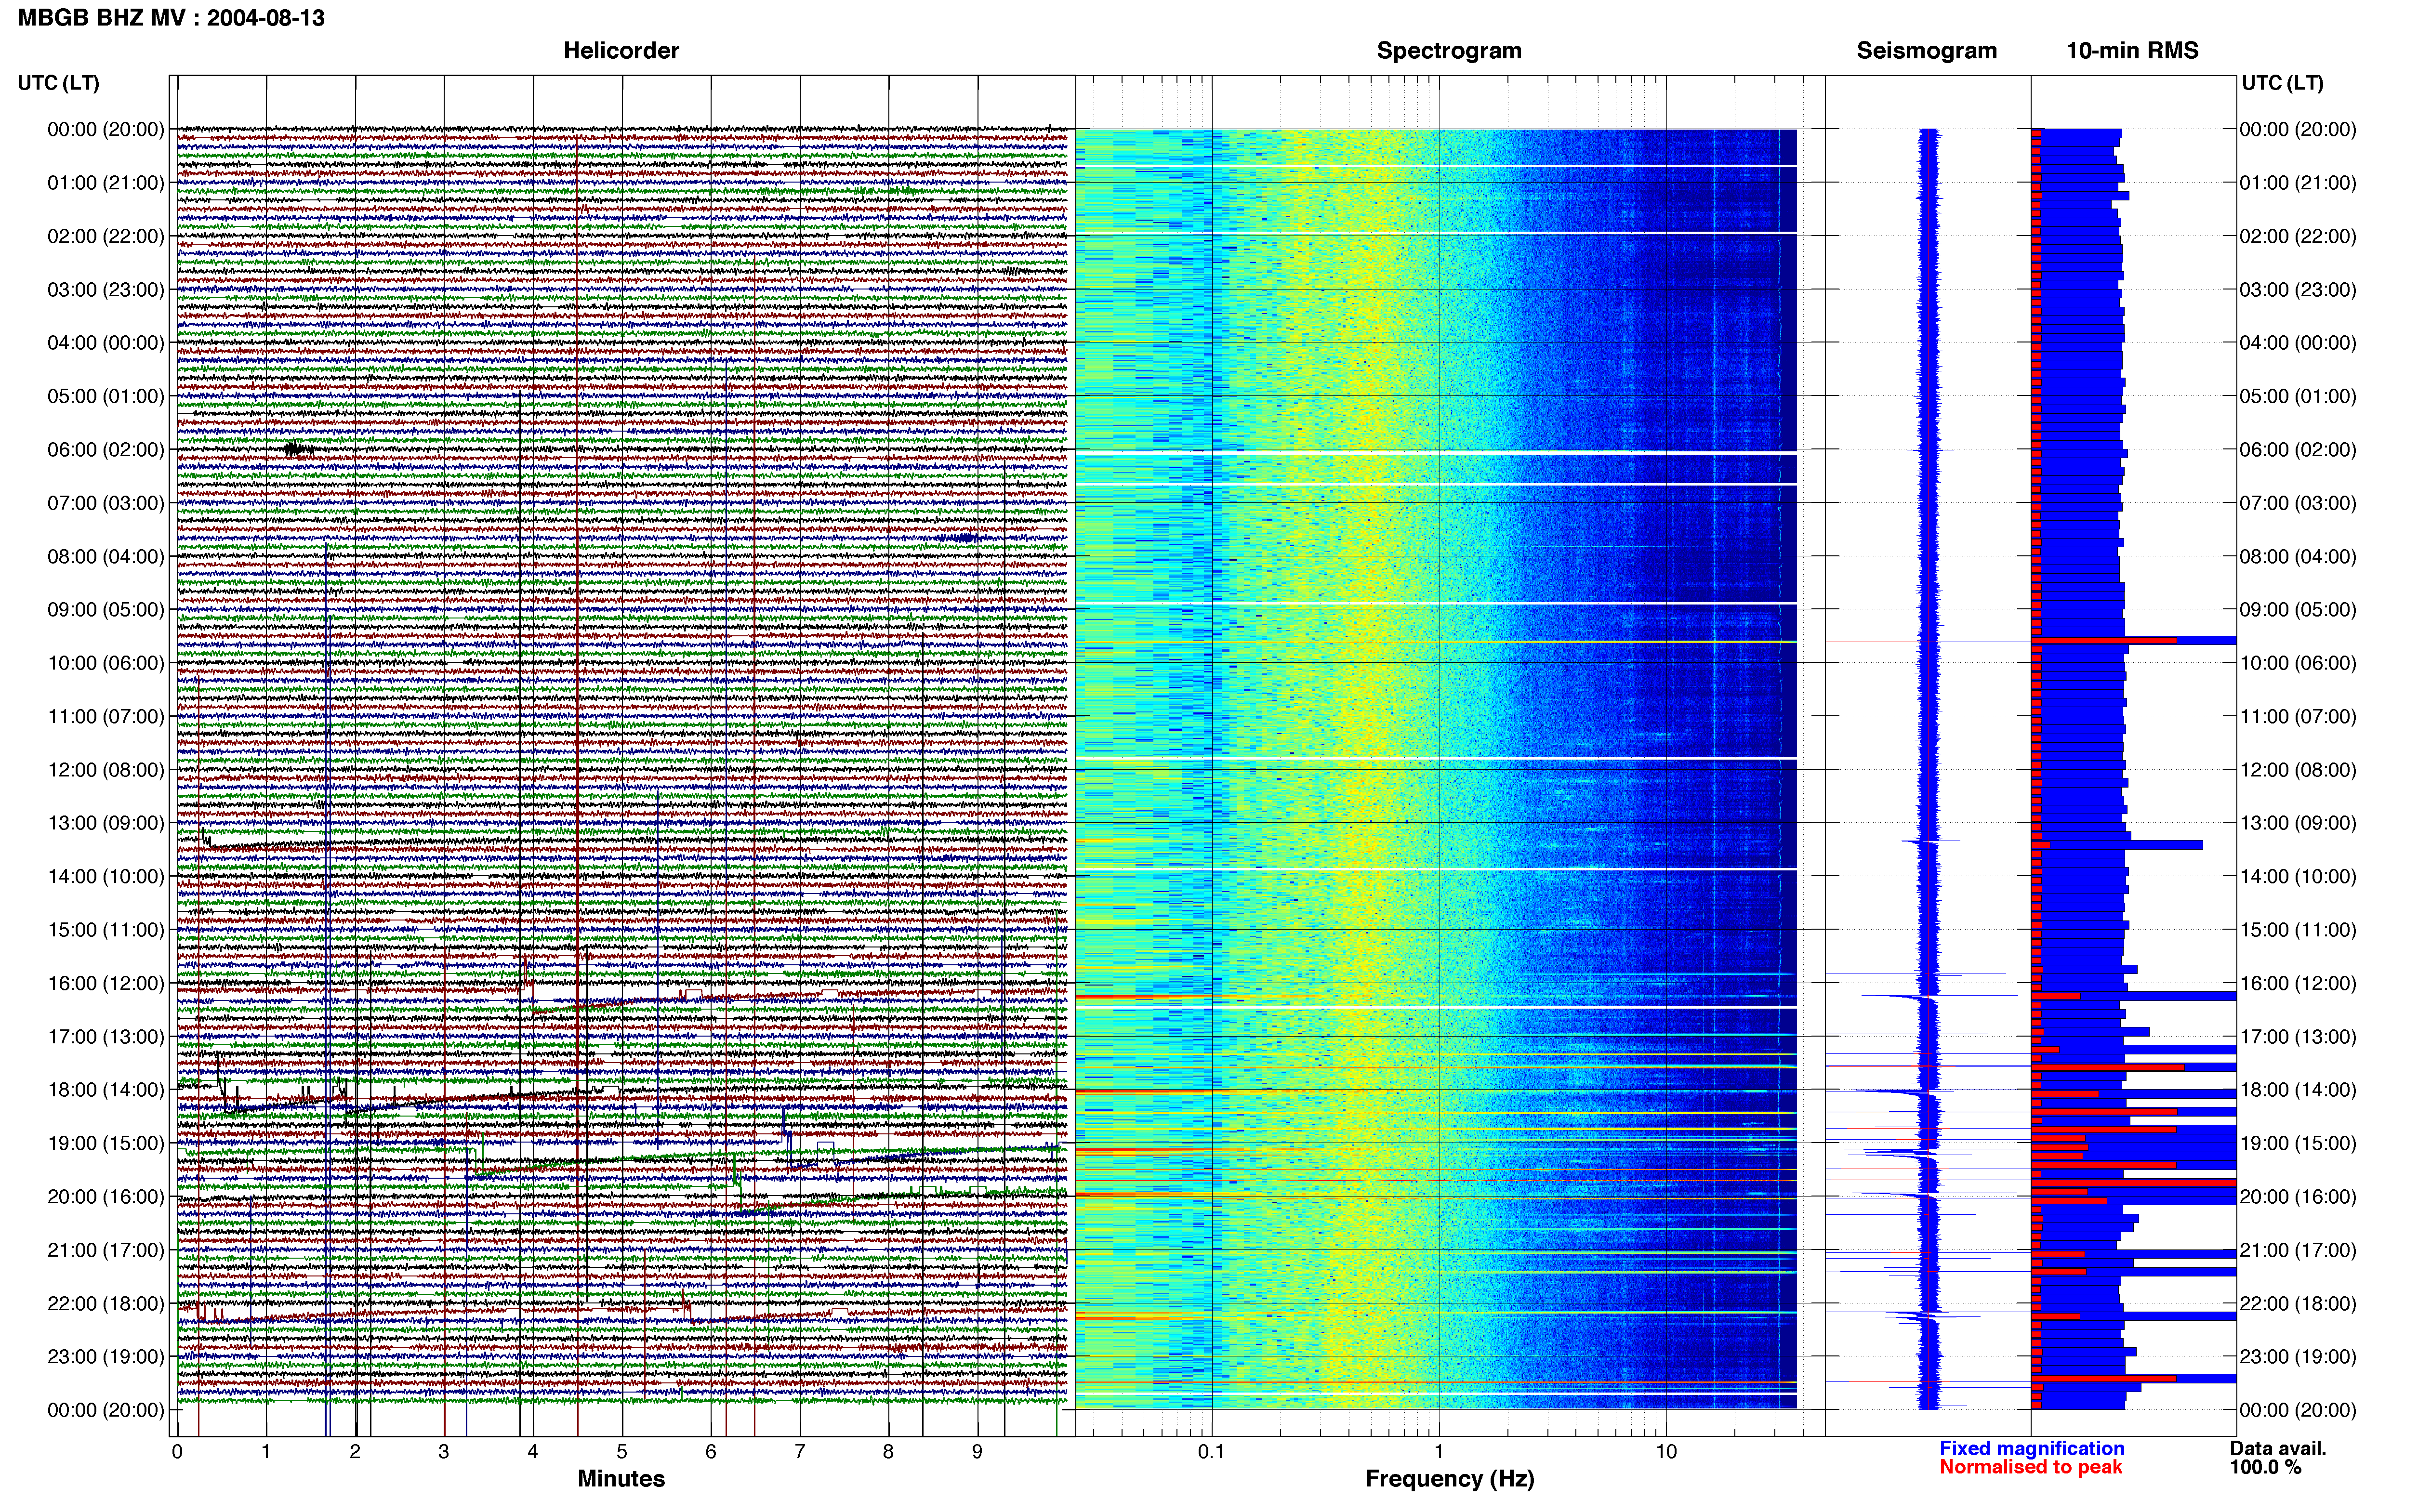
Task: Click the 'Seismogram' panel heading
Action: coord(1927,51)
